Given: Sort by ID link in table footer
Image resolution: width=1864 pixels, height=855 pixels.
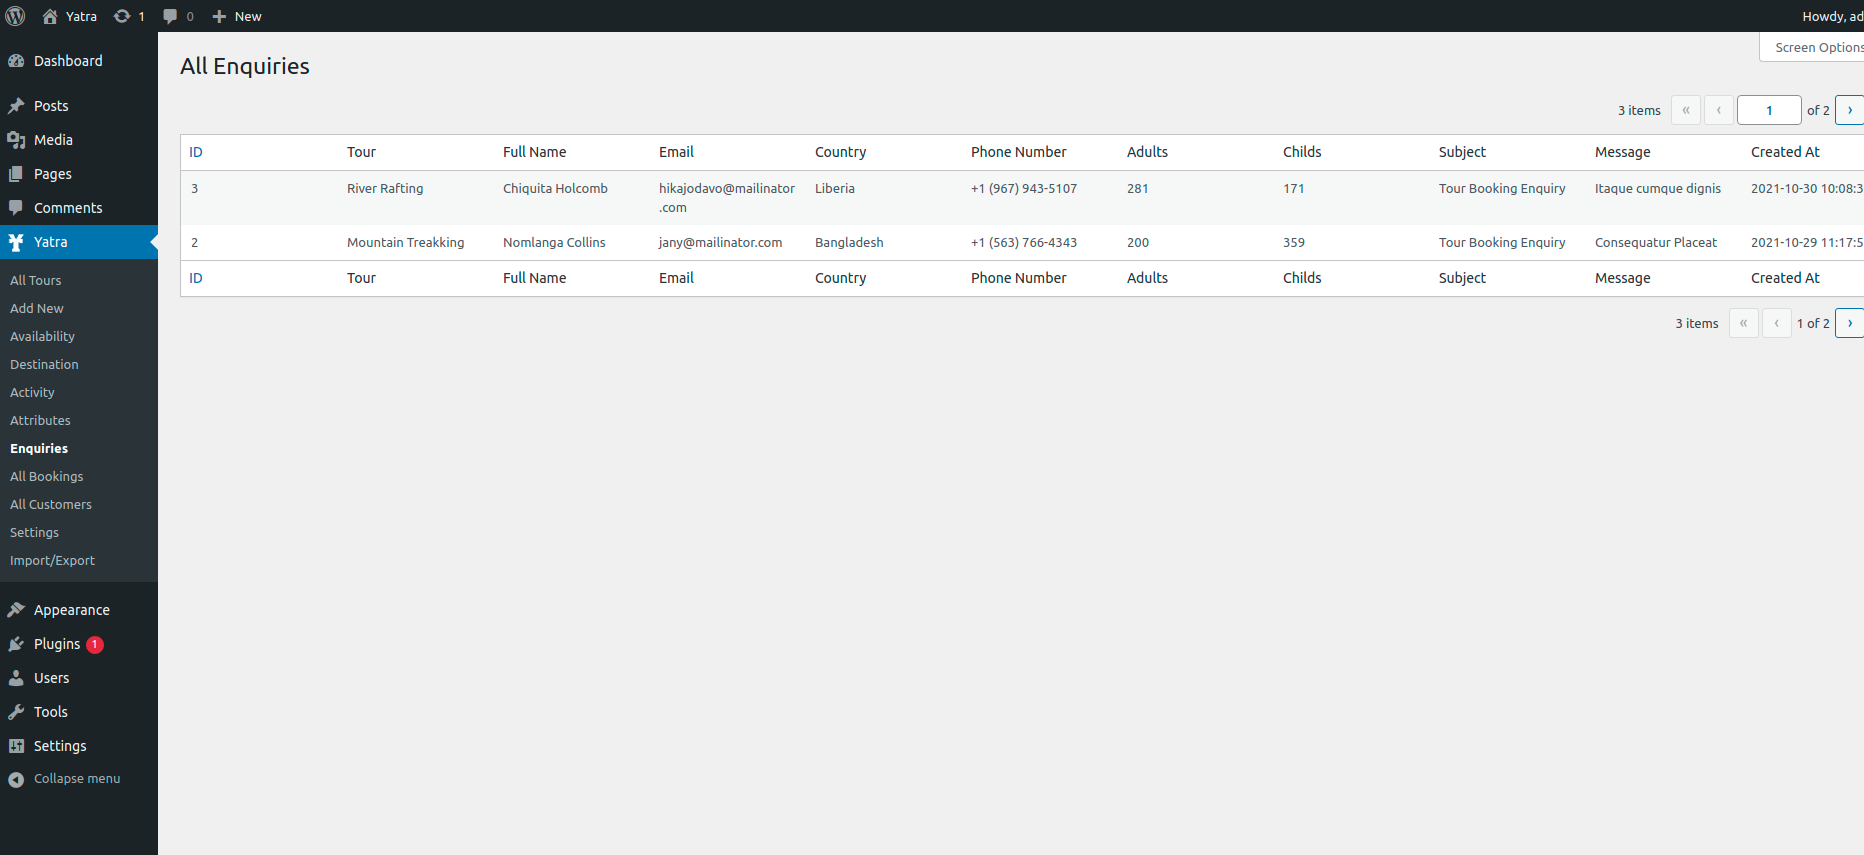Looking at the screenshot, I should click(x=196, y=278).
